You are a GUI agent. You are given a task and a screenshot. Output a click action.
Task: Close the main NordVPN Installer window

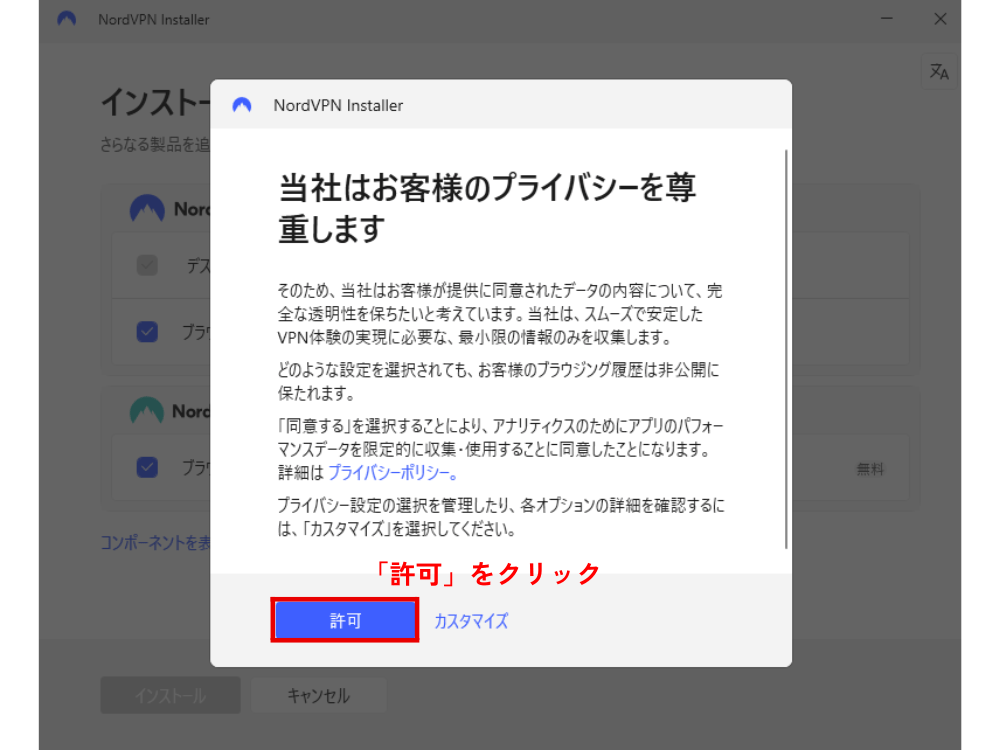click(940, 19)
